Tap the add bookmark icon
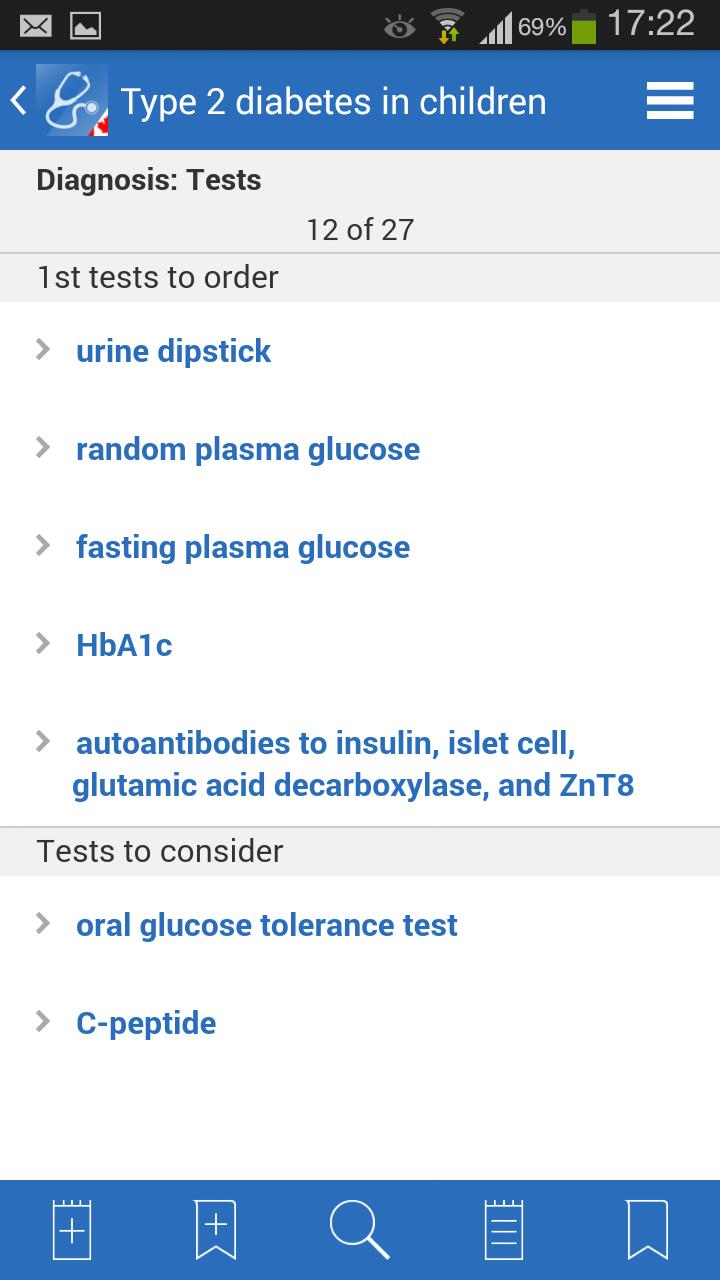The width and height of the screenshot is (720, 1280). tap(216, 1229)
